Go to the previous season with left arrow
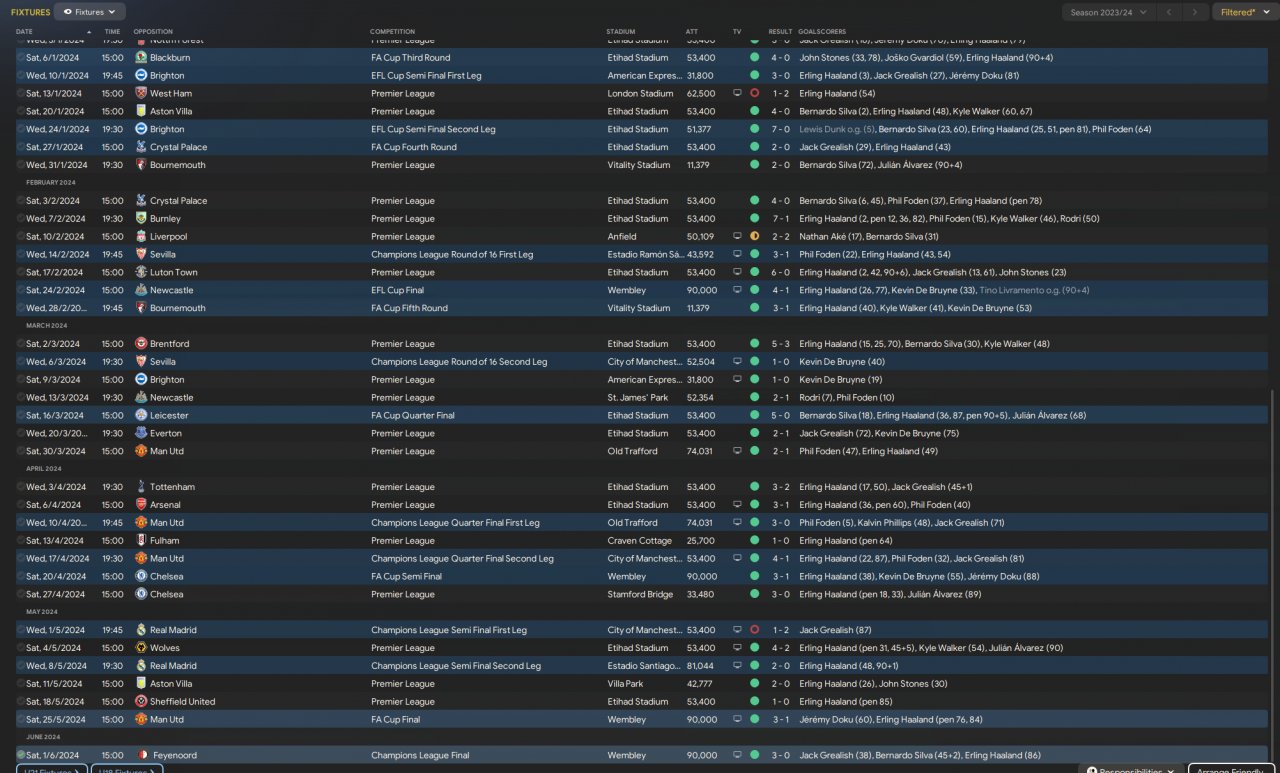The height and width of the screenshot is (773, 1280). [1169, 12]
